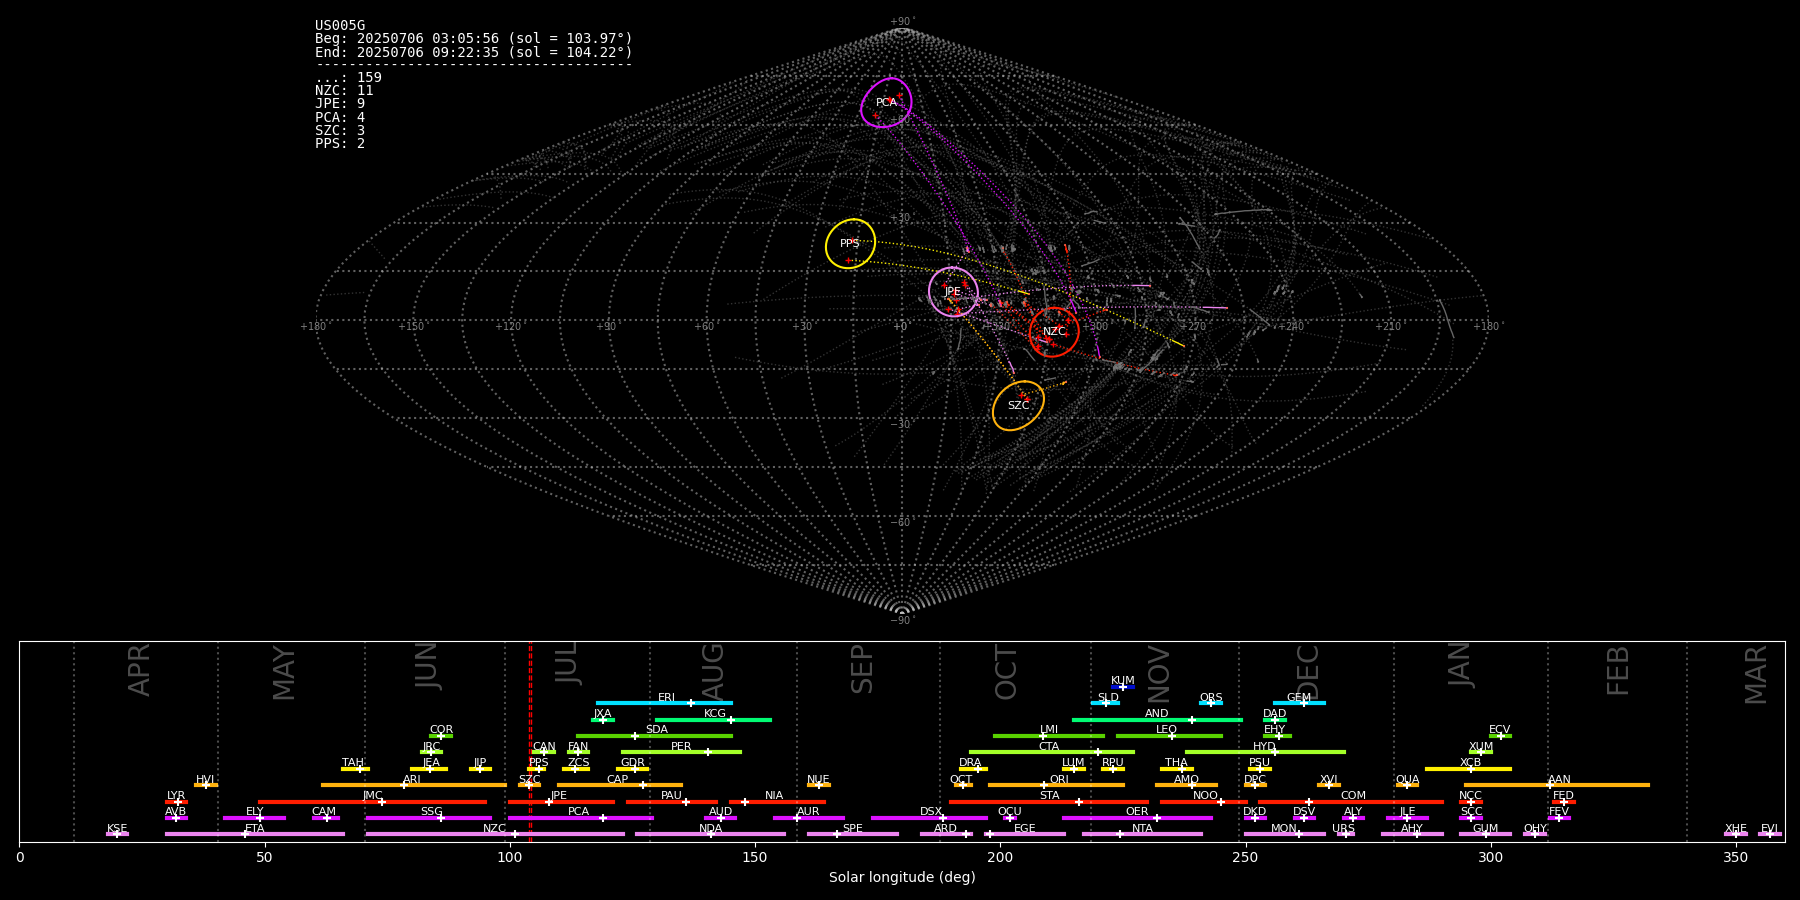Image resolution: width=1800 pixels, height=900 pixels.
Task: Select the ARI shower bar in timeline
Action: [x=414, y=785]
